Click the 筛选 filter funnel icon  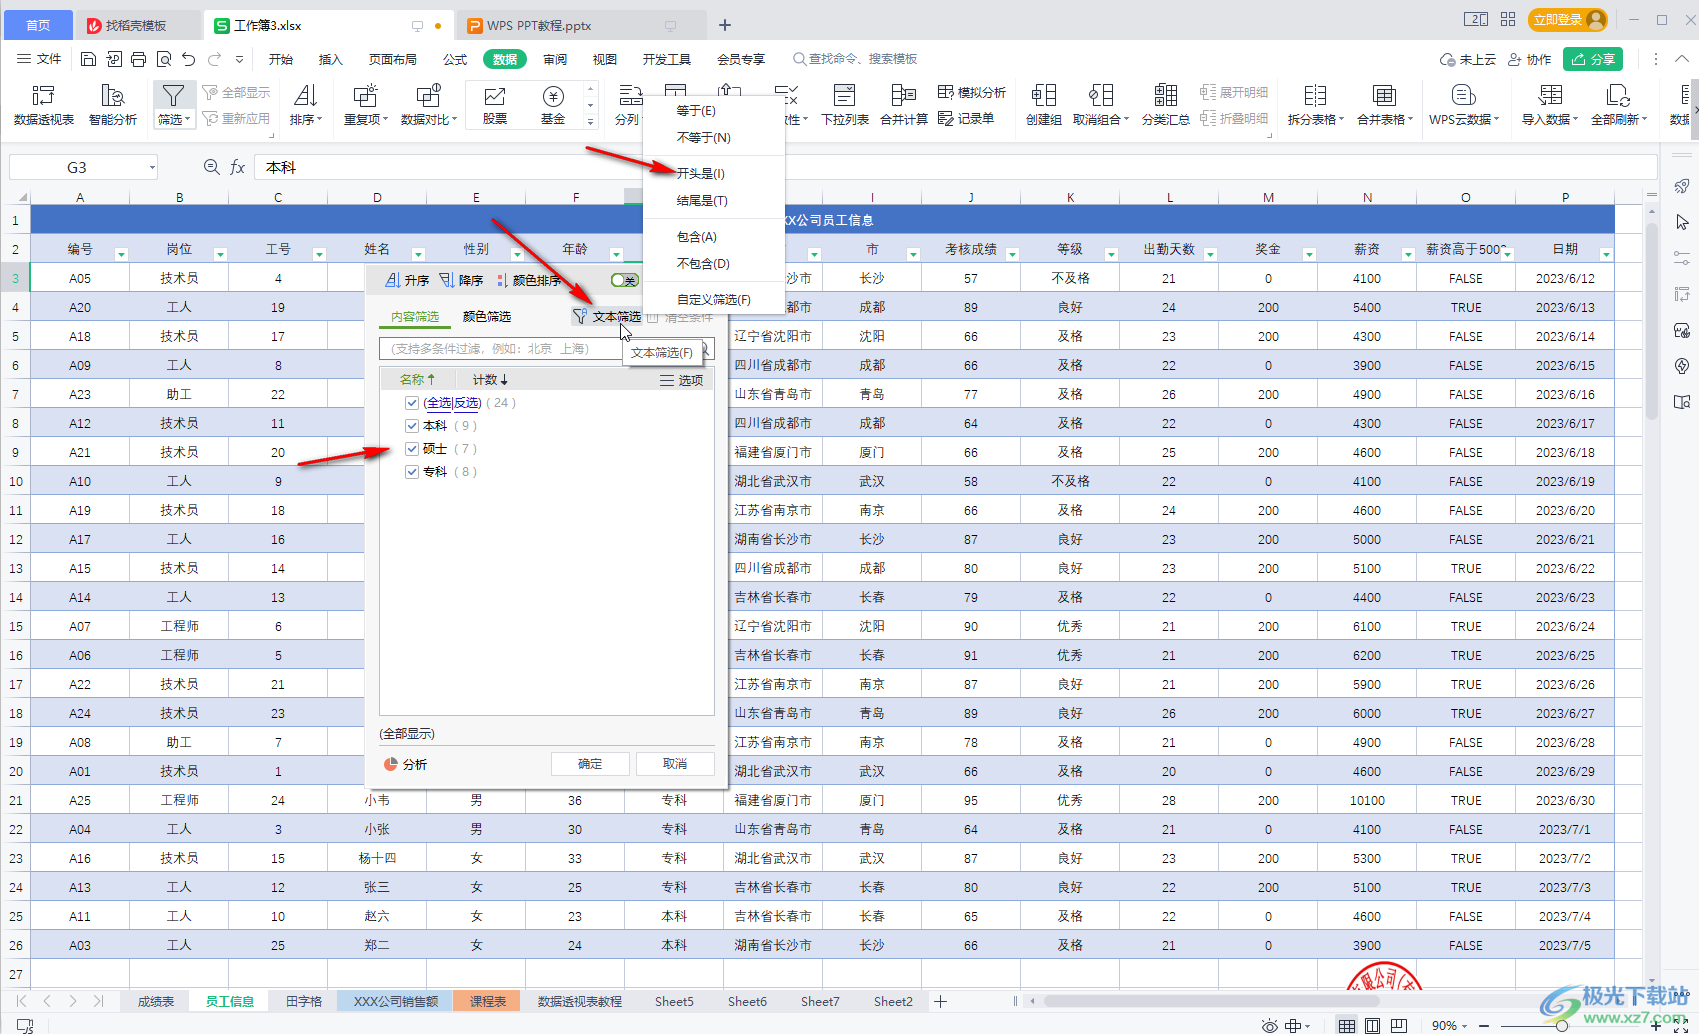pos(173,95)
